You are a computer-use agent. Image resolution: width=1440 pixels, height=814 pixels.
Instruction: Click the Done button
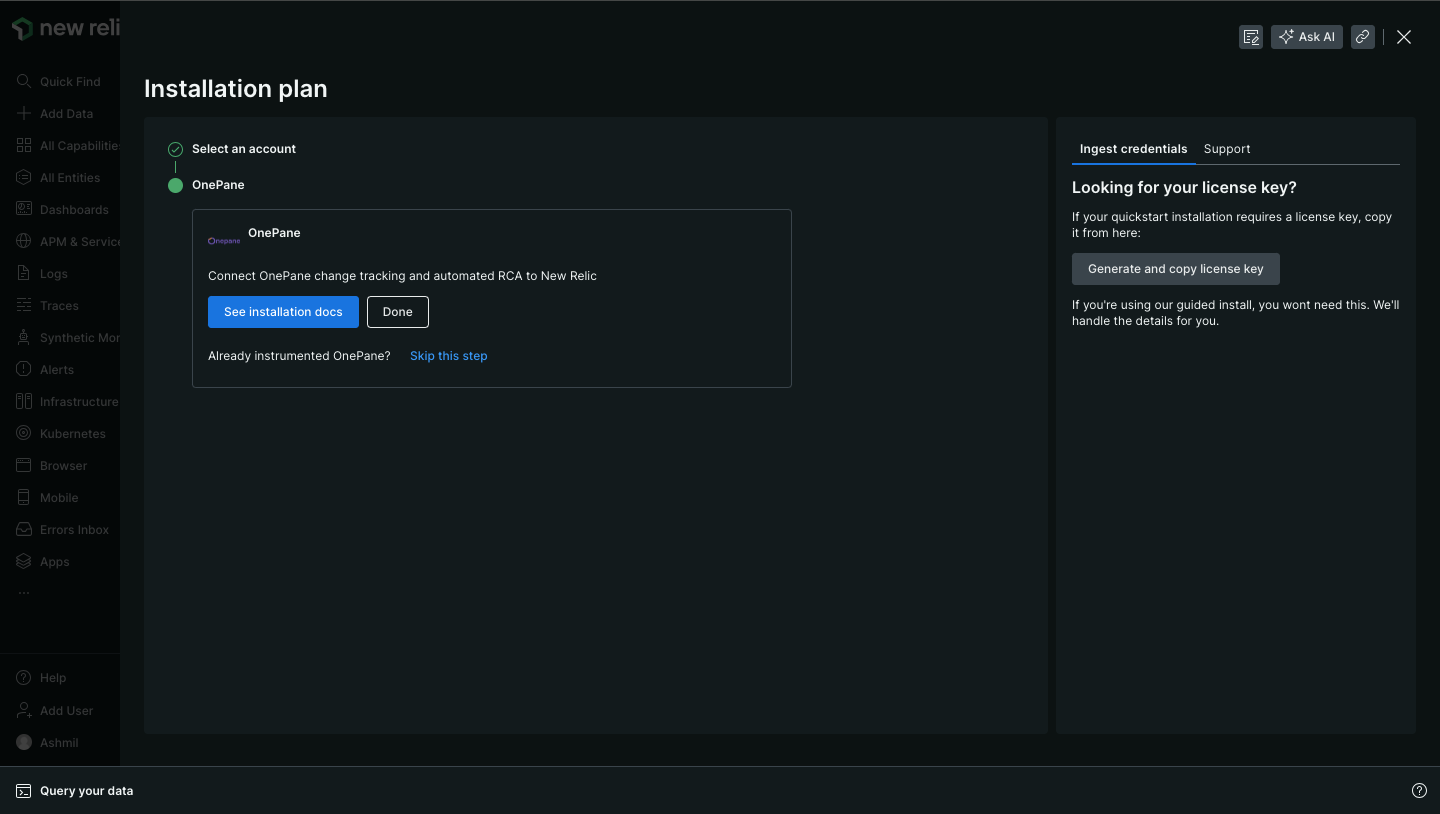(x=398, y=312)
